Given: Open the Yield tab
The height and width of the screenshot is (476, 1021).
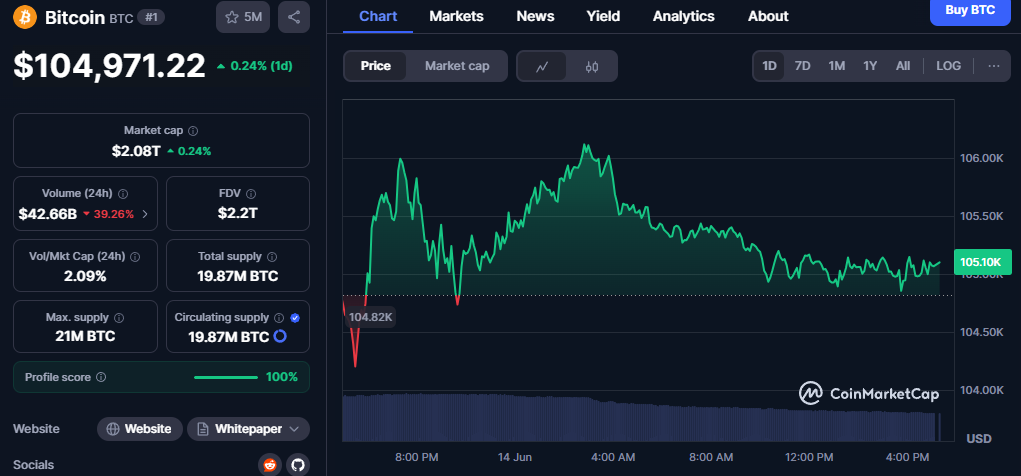Looking at the screenshot, I should point(603,16).
